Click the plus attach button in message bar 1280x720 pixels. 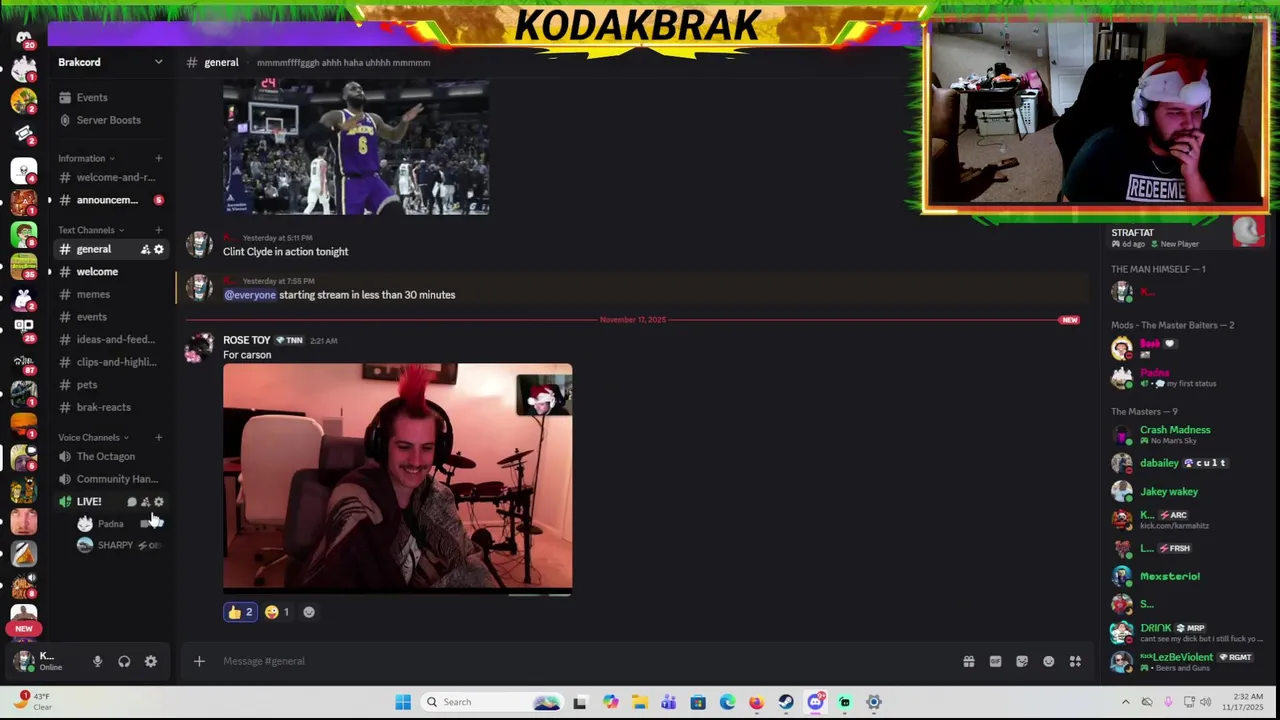(199, 661)
